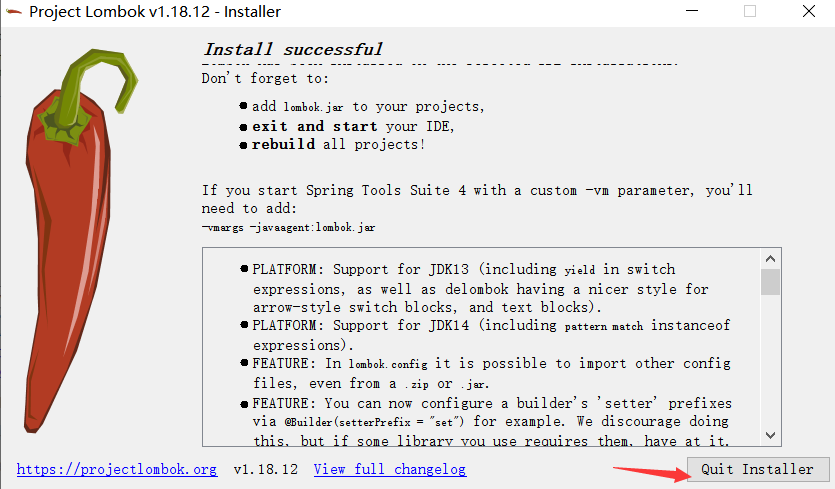835x489 pixels.
Task: Click the changelog scrollbar thumb
Action: (x=770, y=282)
